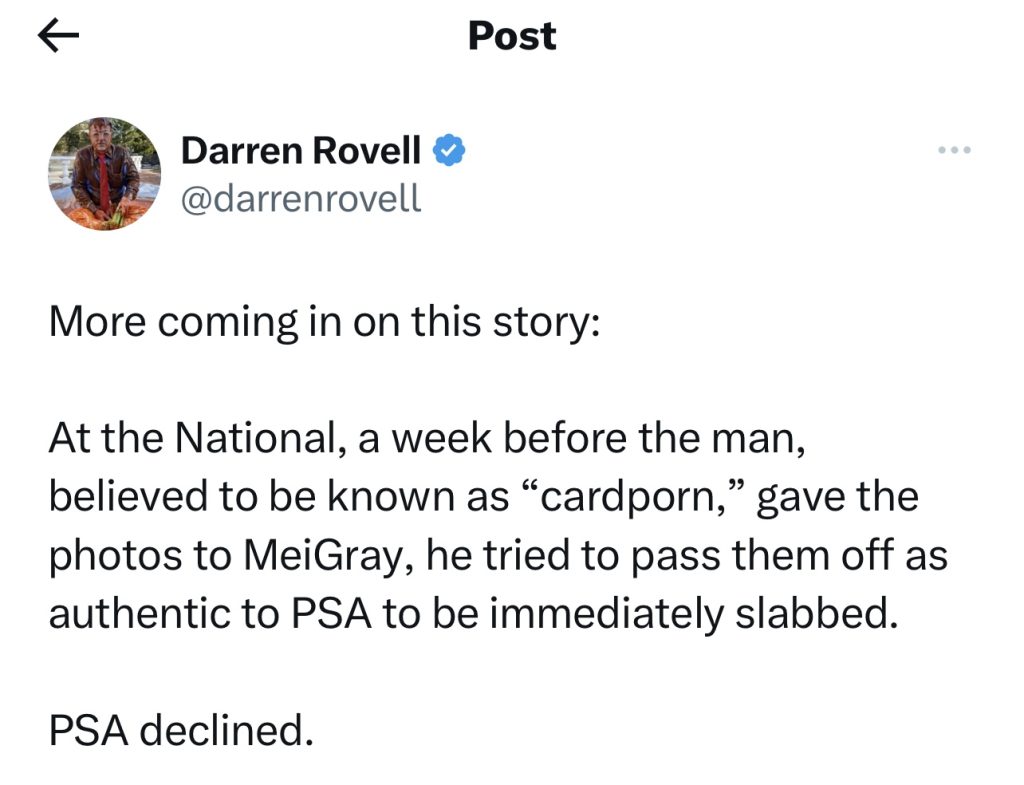
Task: Open the three-dot more options menu
Action: click(954, 150)
